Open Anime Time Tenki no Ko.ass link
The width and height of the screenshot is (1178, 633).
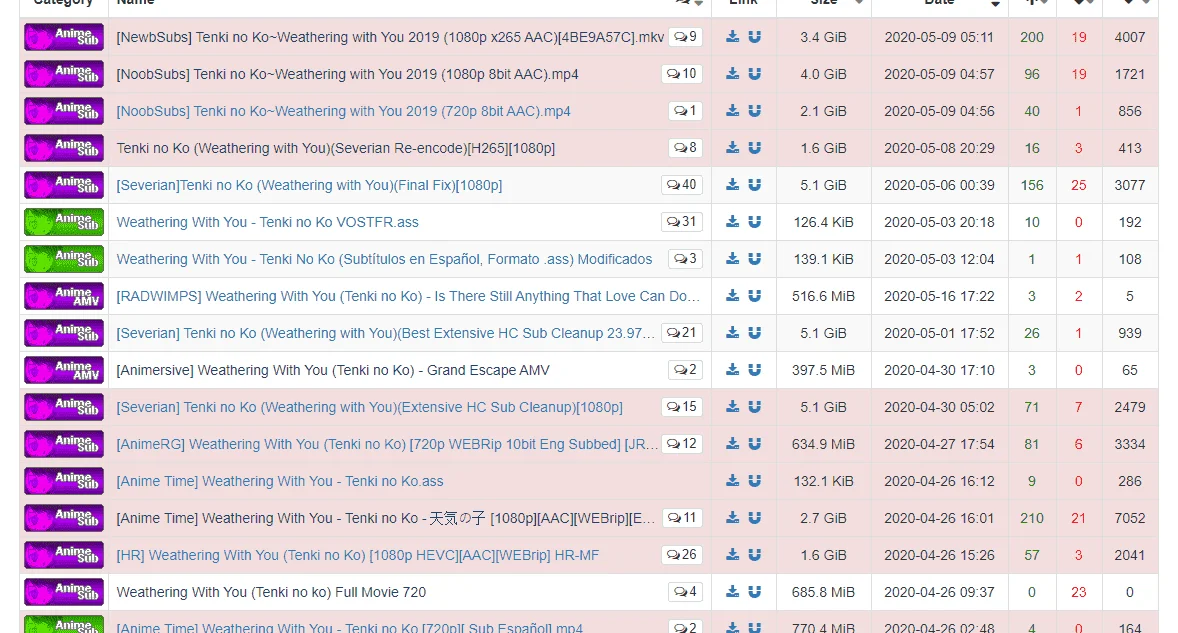[279, 481]
